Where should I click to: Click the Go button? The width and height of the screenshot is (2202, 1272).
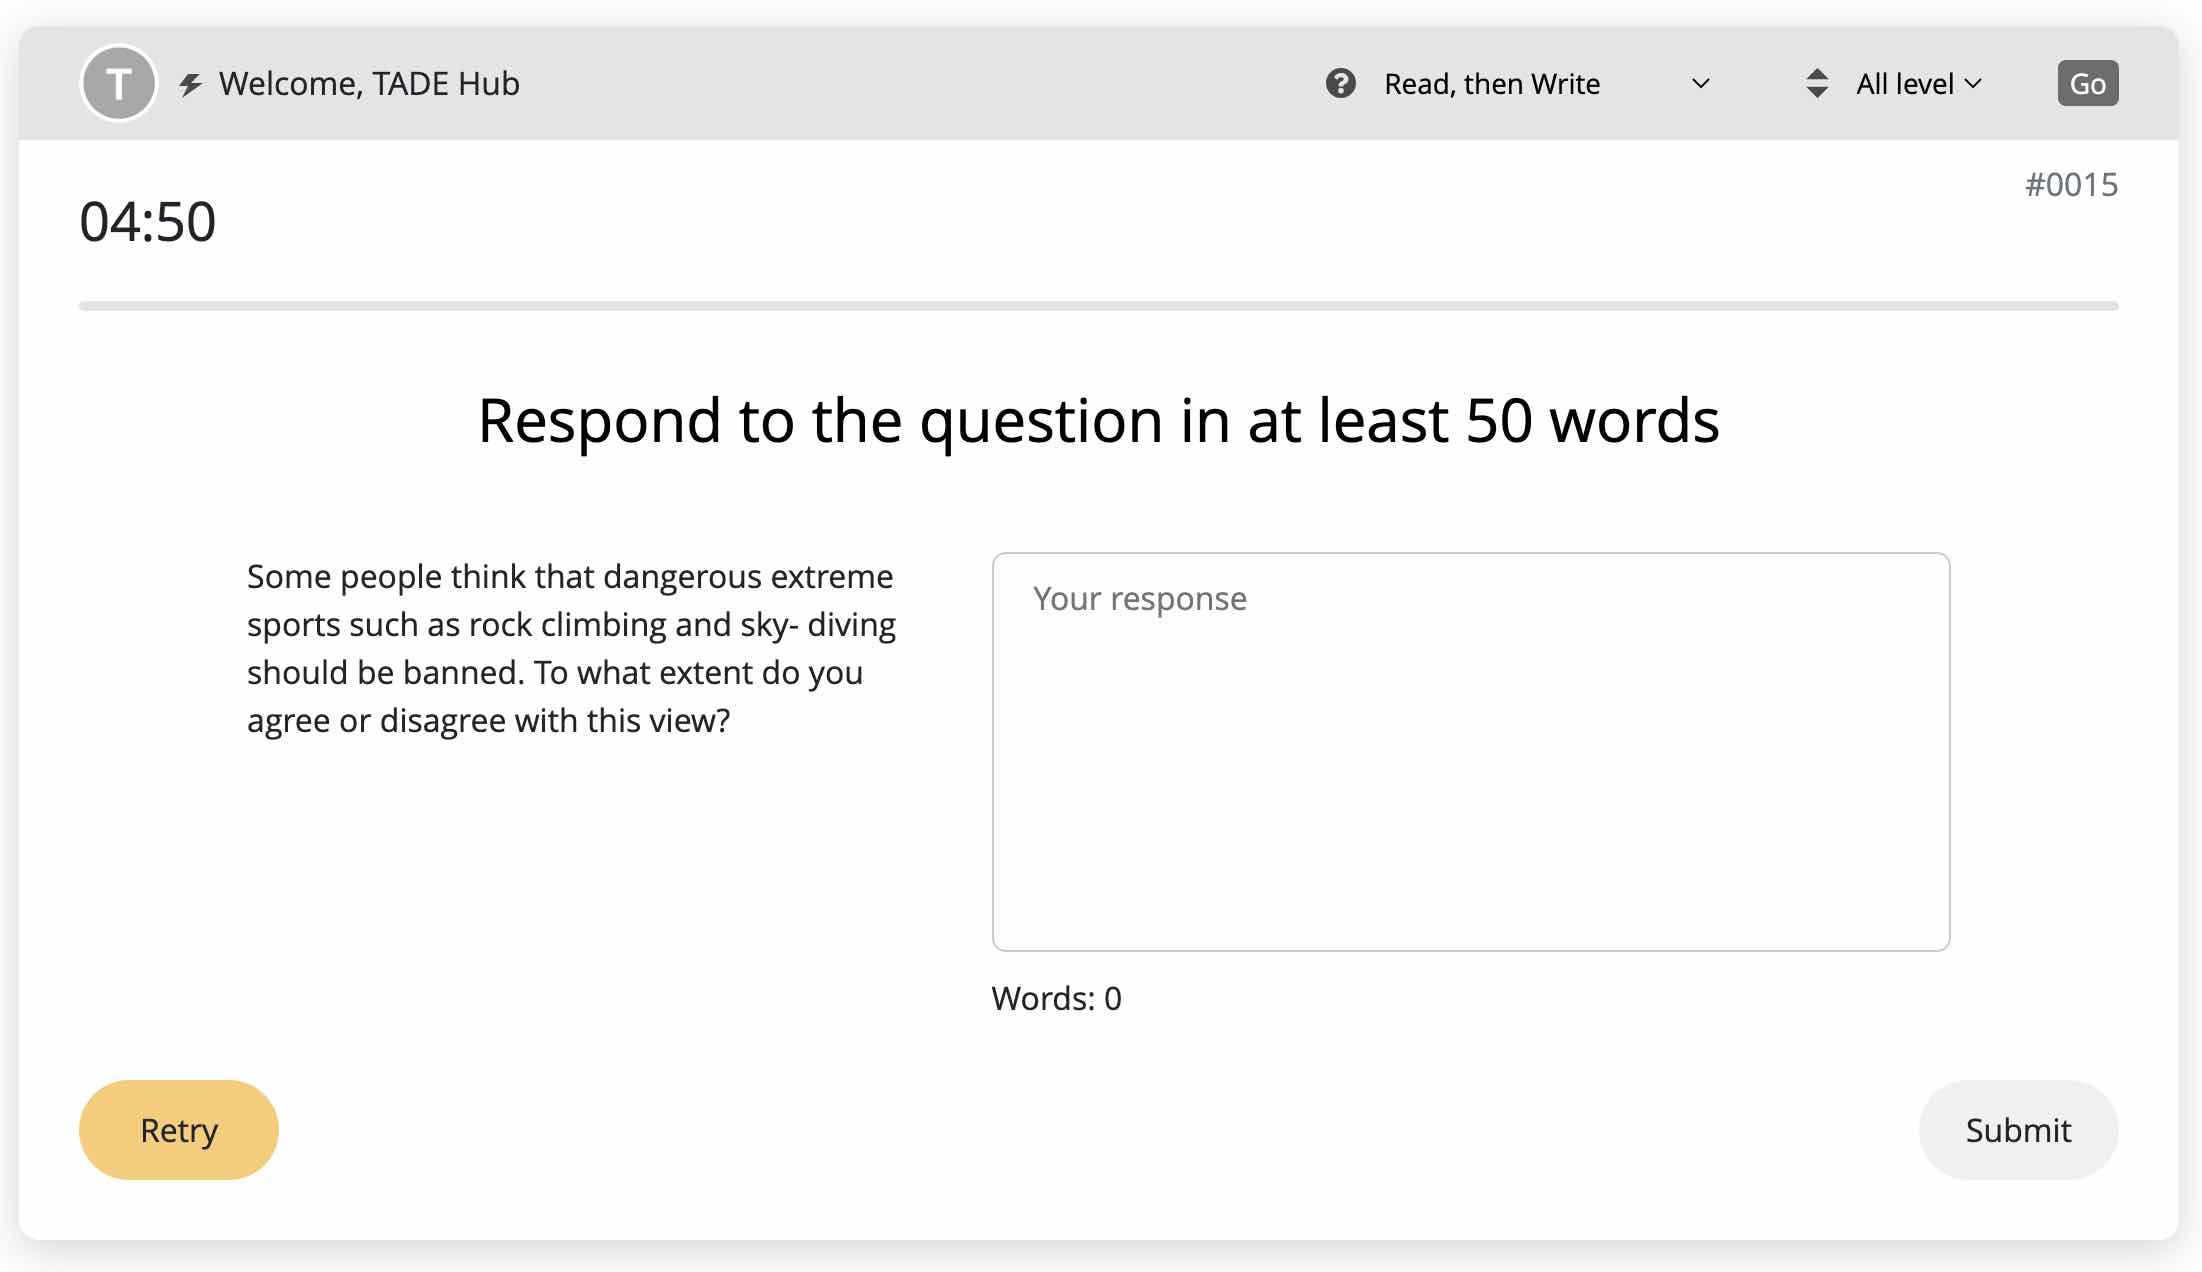coord(2087,83)
